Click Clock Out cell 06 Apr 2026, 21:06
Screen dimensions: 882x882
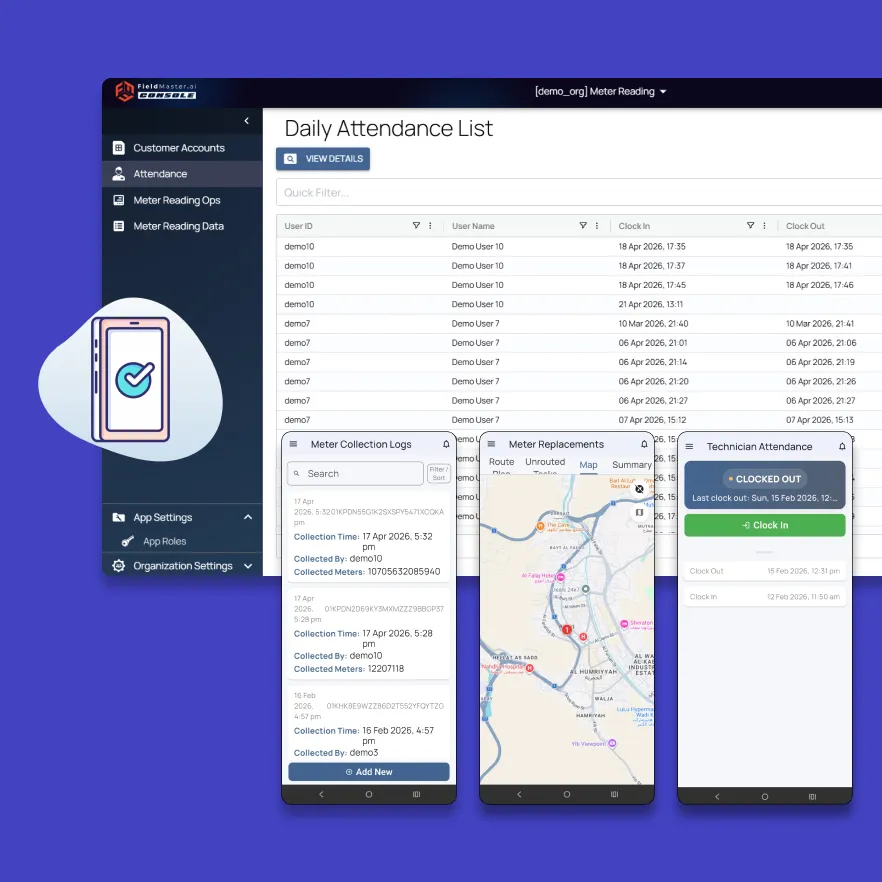[x=821, y=343]
